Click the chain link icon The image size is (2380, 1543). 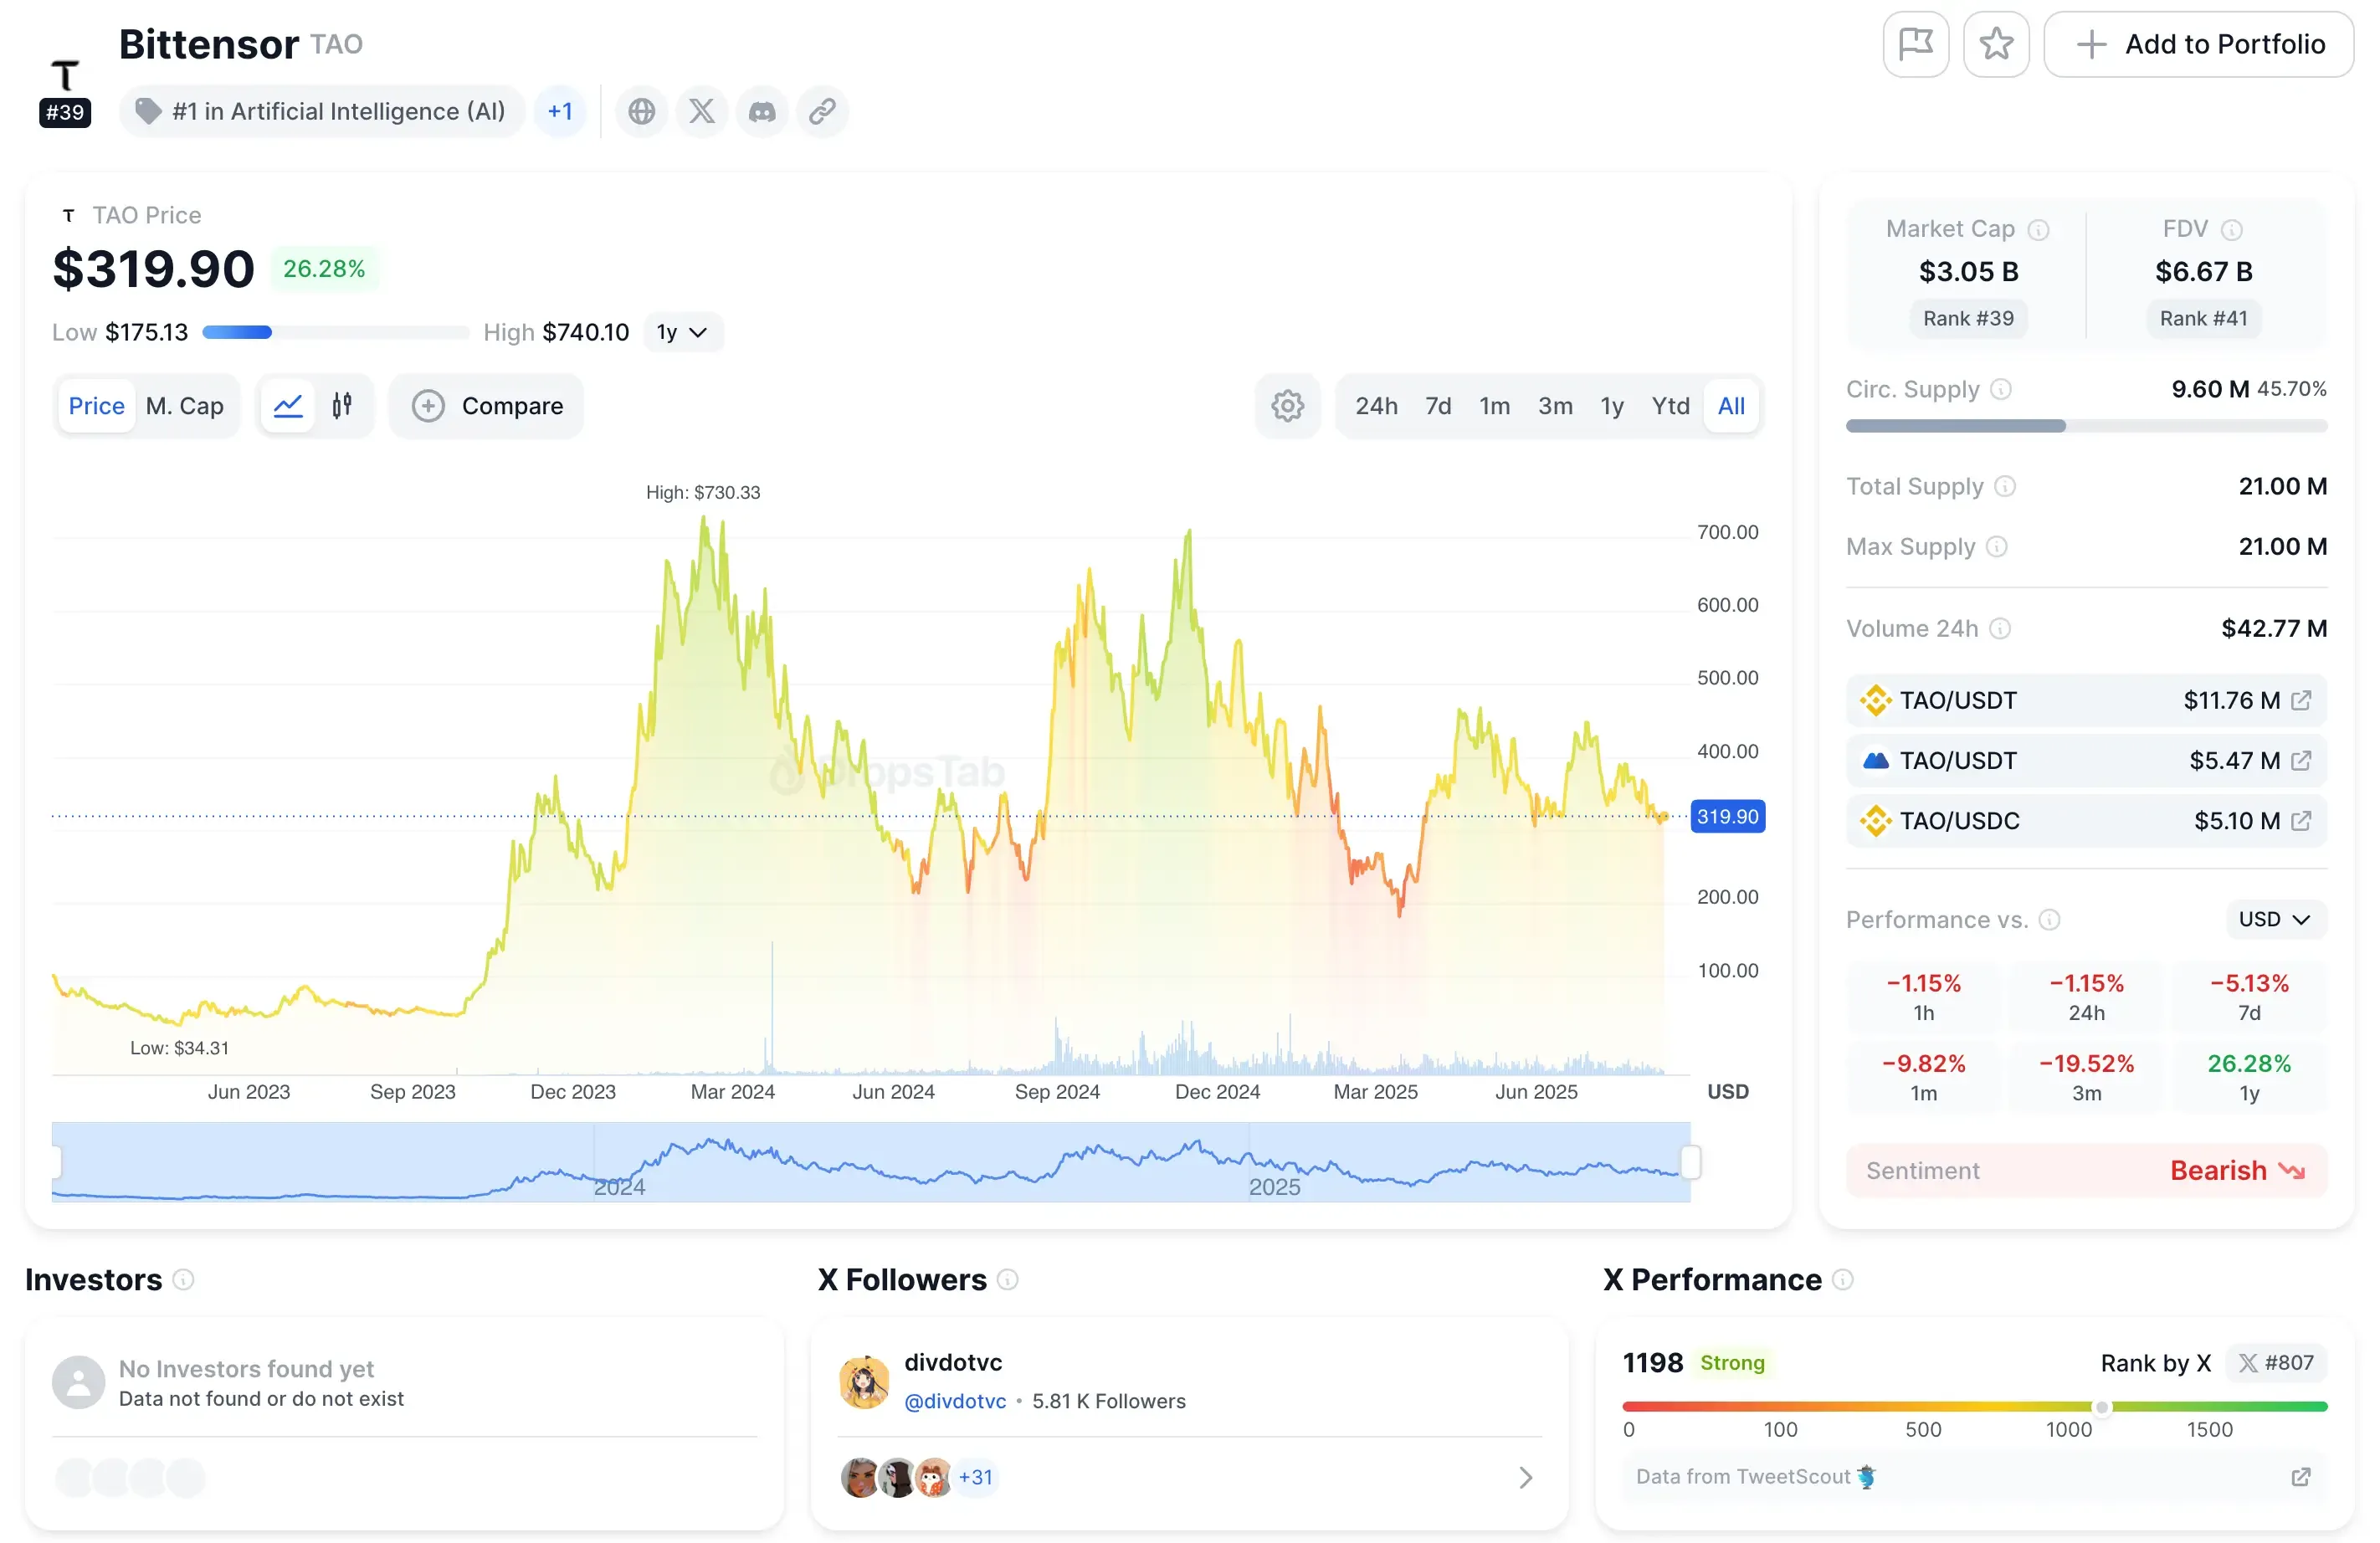coord(822,111)
